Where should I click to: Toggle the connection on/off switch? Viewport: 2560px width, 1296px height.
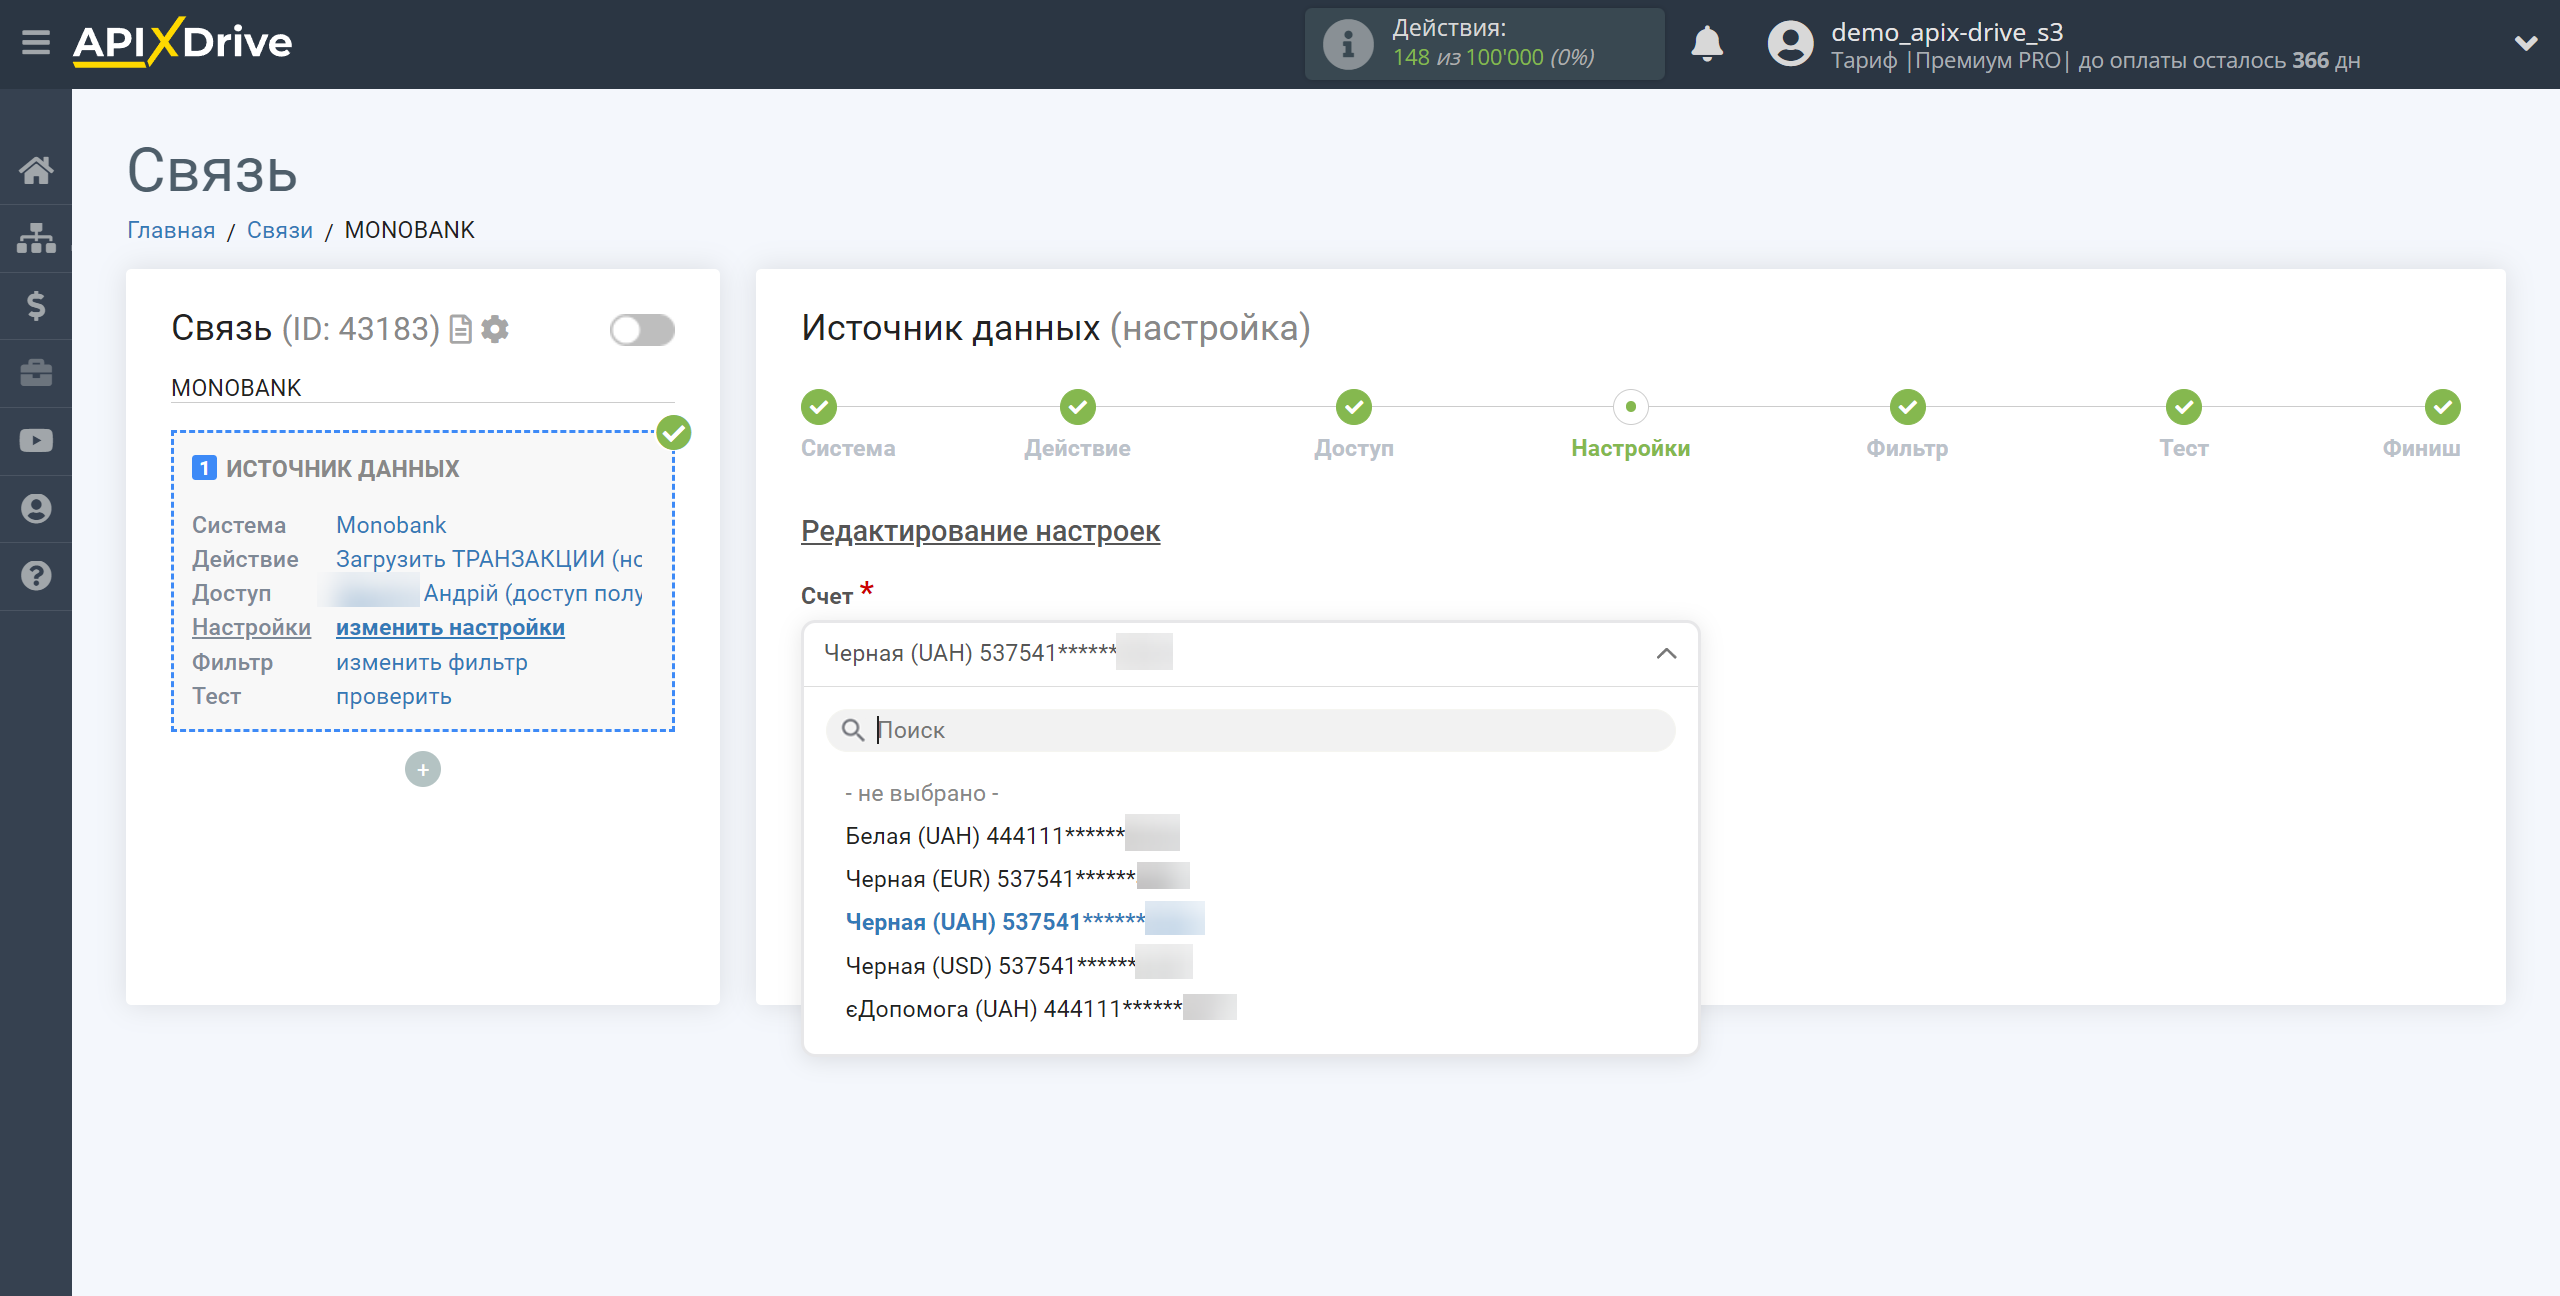tap(642, 329)
